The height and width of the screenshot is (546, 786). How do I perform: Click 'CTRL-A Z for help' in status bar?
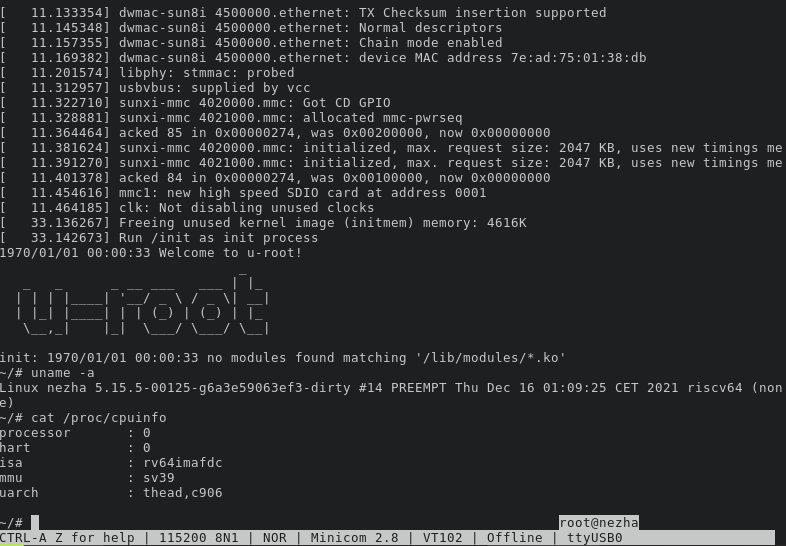(67, 538)
